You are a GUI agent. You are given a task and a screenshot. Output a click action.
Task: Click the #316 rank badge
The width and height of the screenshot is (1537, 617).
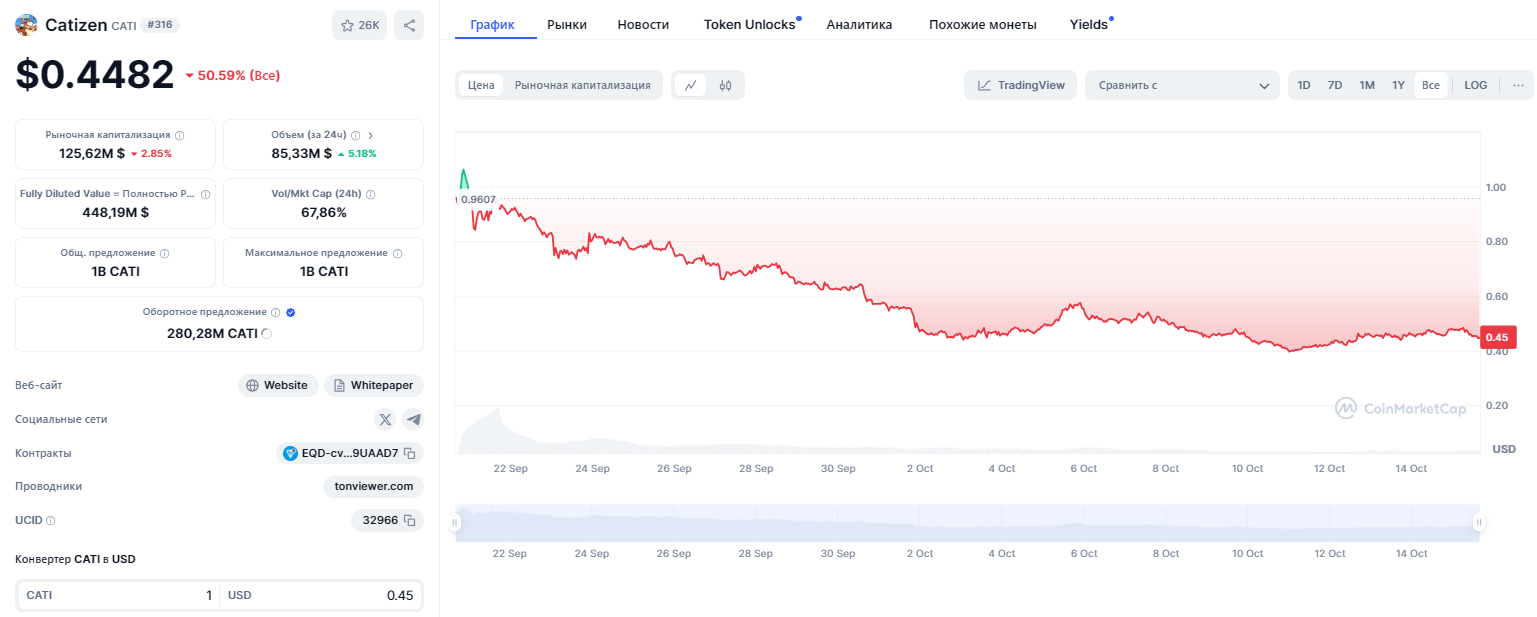tap(161, 25)
